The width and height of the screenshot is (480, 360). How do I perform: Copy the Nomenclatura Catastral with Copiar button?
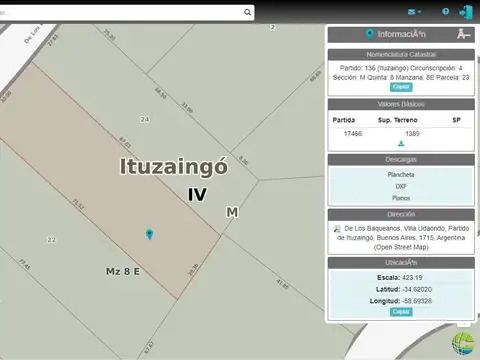(x=401, y=87)
